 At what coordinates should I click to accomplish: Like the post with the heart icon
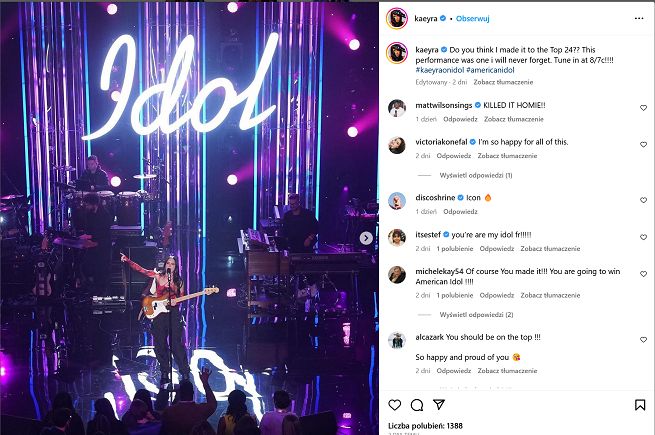point(395,405)
